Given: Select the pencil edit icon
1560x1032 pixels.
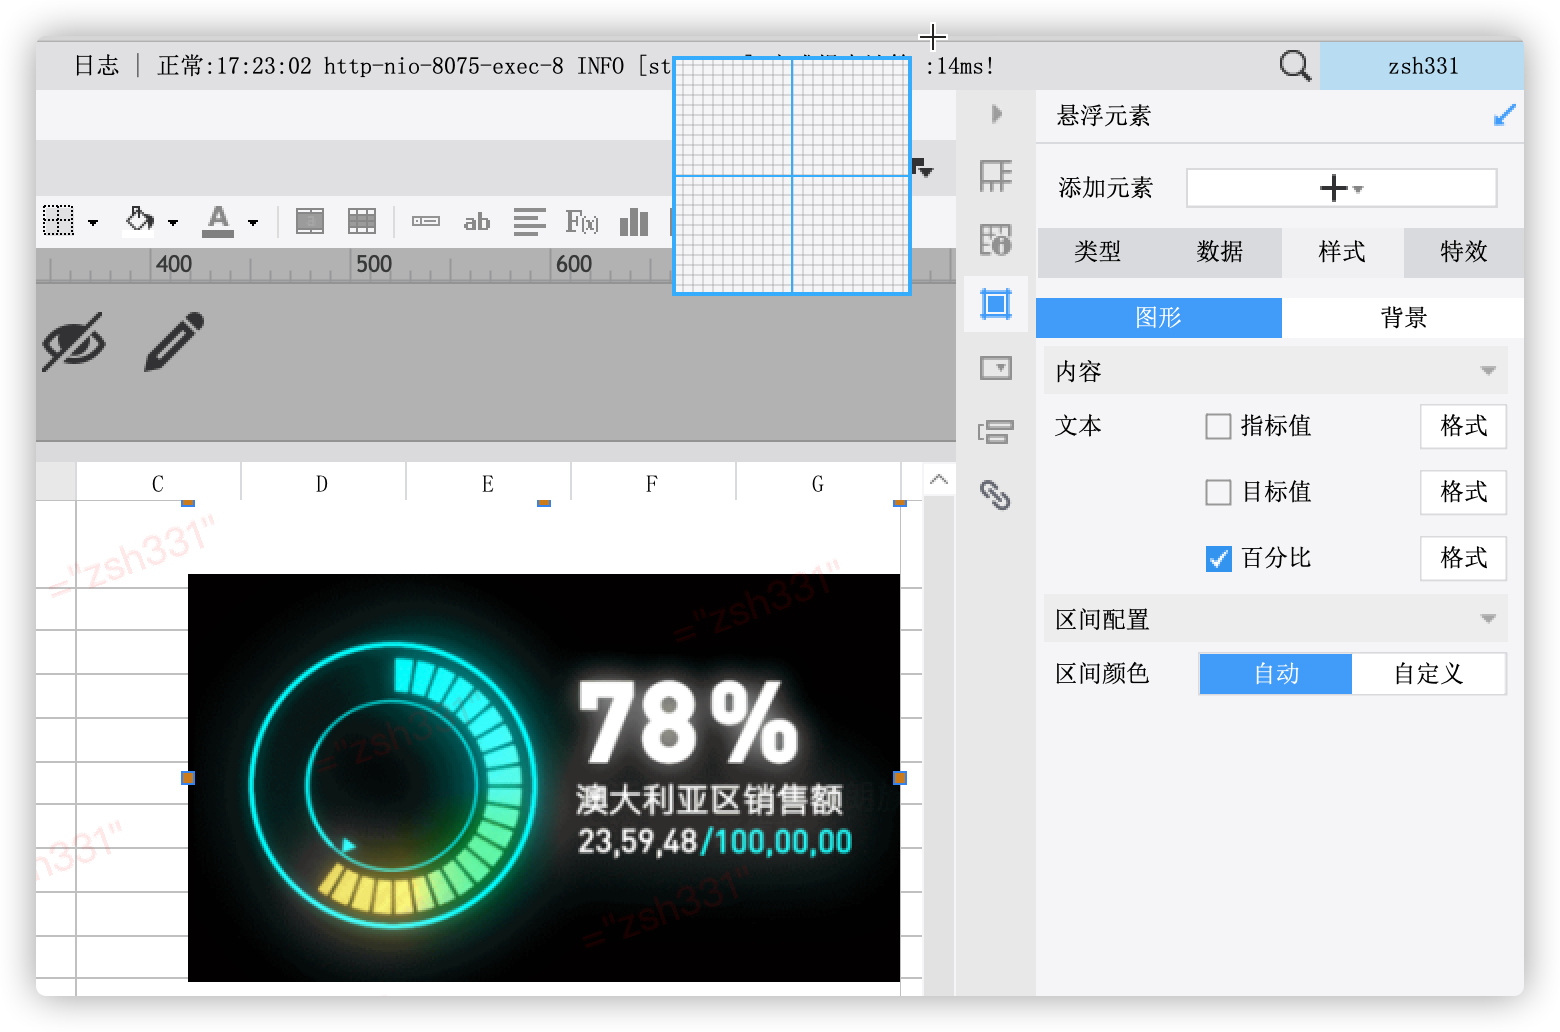Looking at the screenshot, I should 174,342.
